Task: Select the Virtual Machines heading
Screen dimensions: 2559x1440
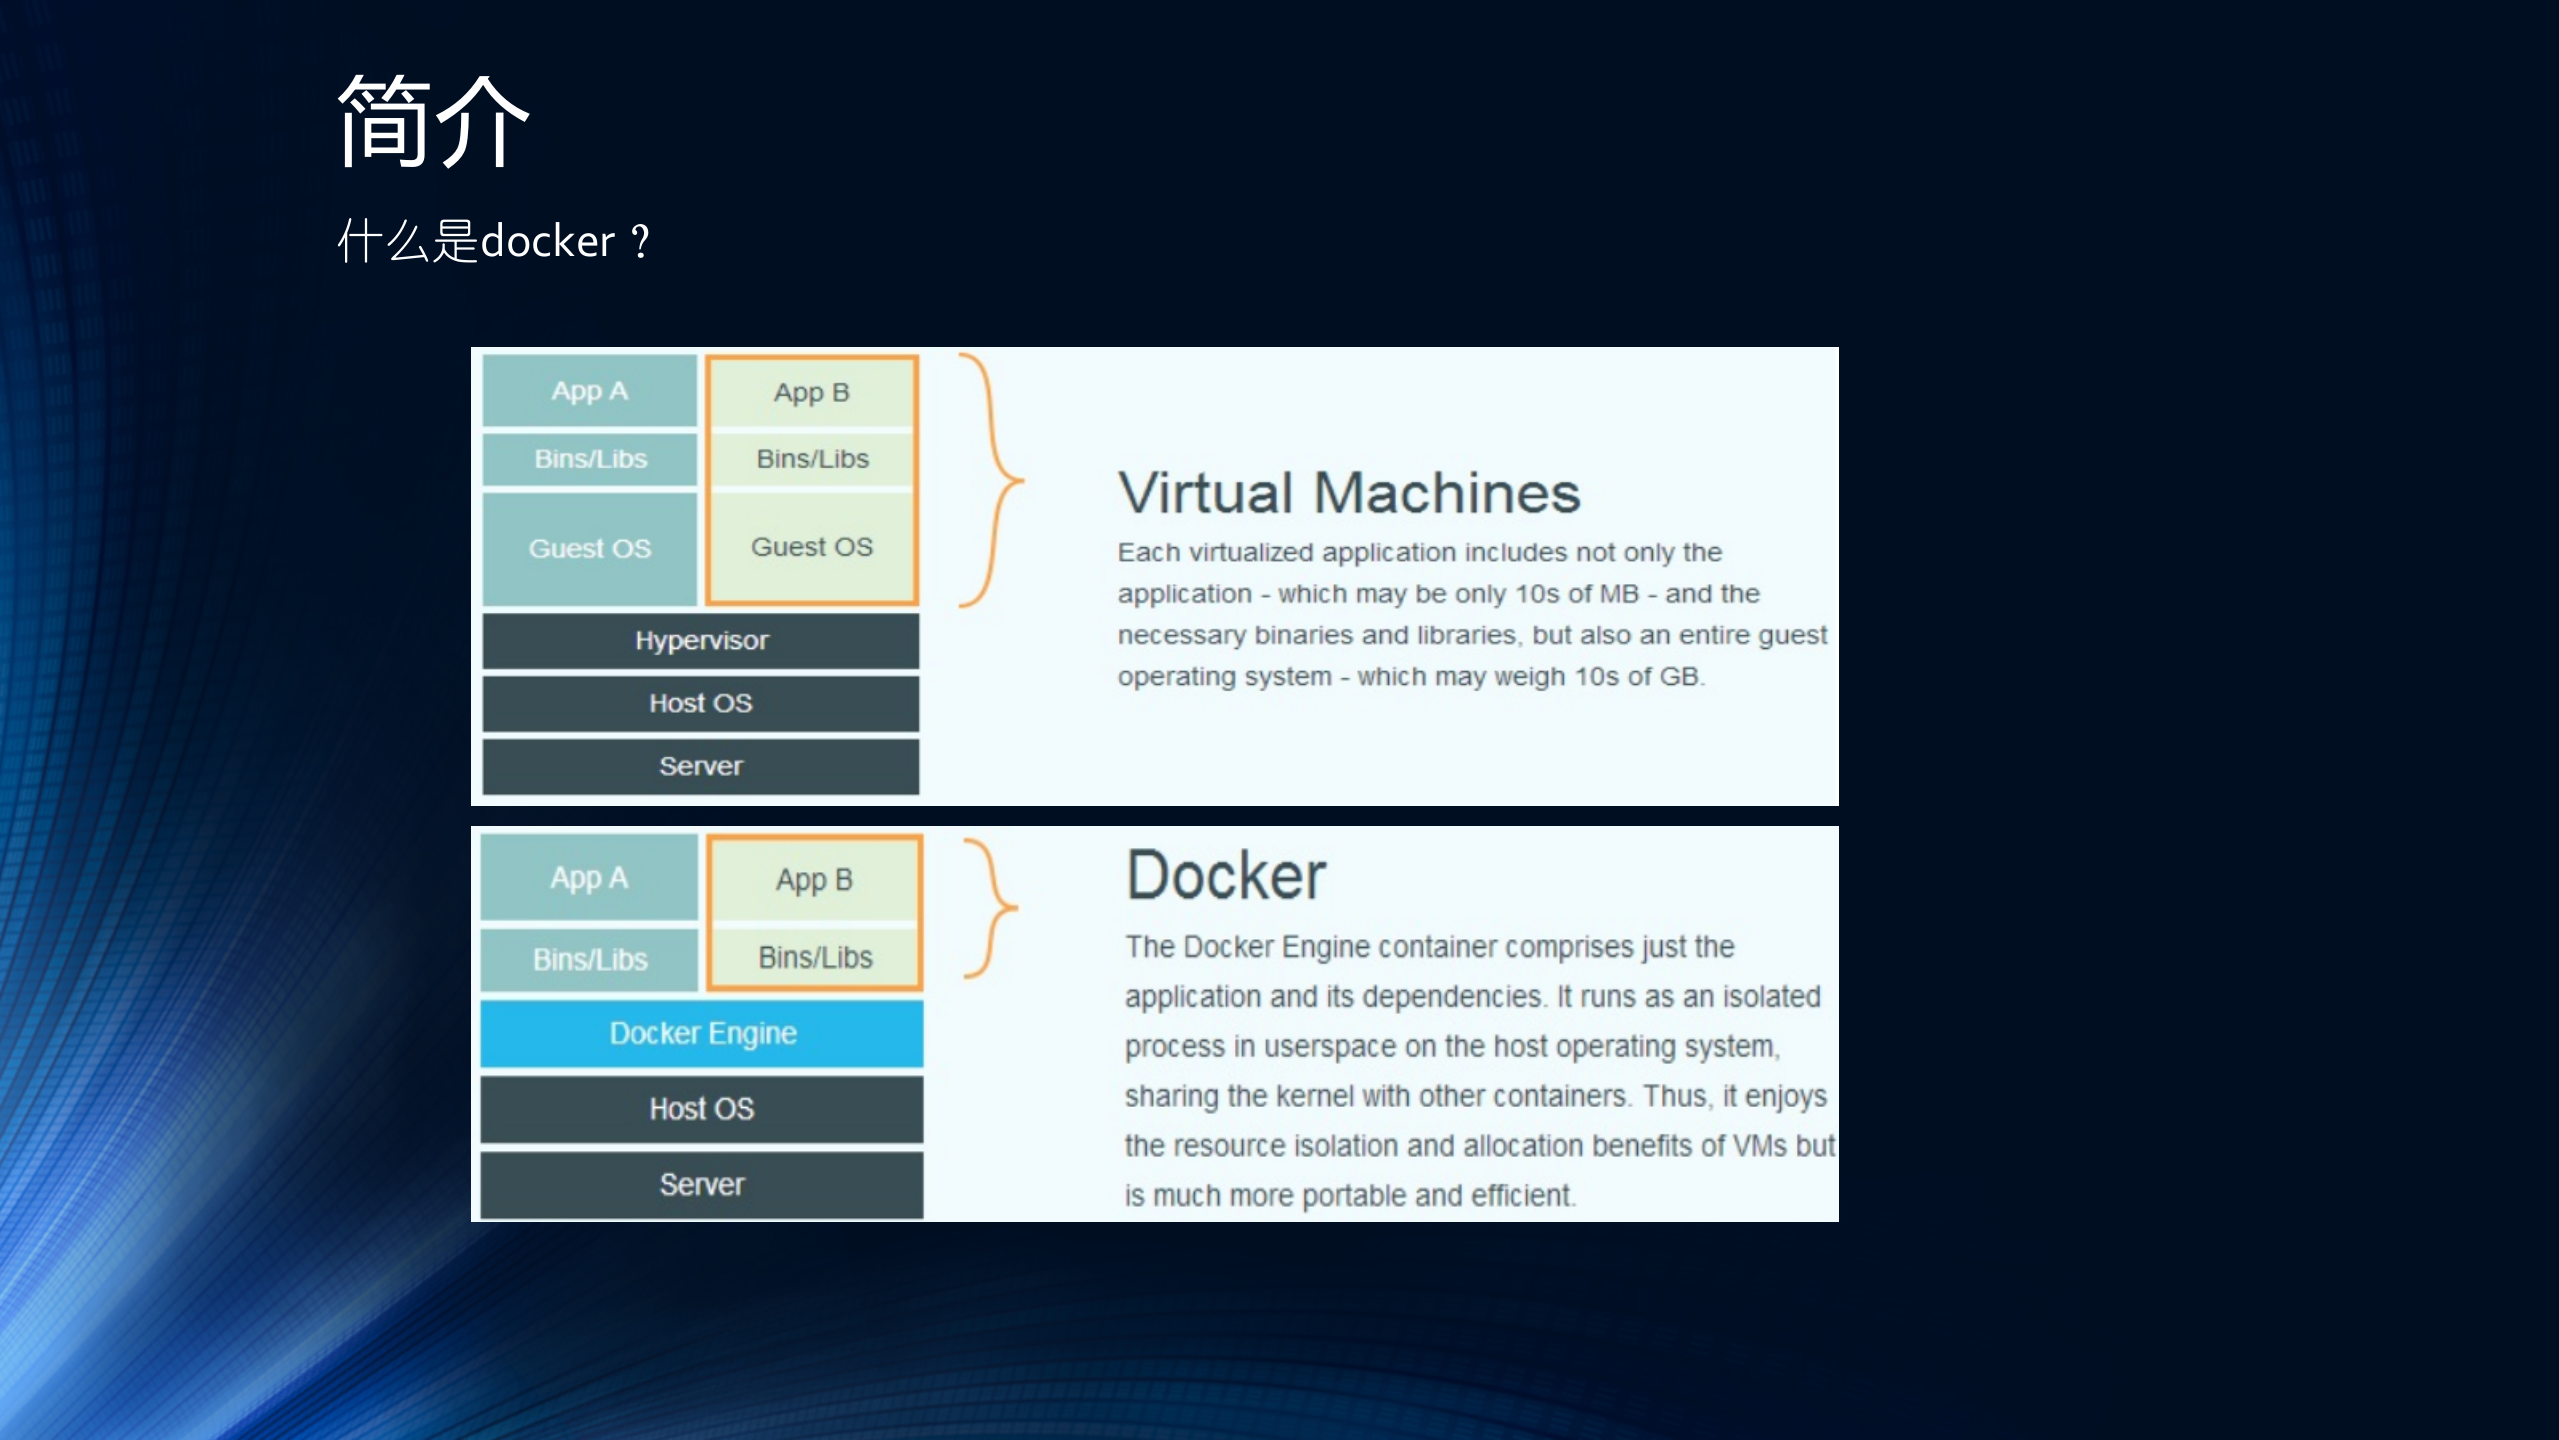Action: coord(1348,492)
